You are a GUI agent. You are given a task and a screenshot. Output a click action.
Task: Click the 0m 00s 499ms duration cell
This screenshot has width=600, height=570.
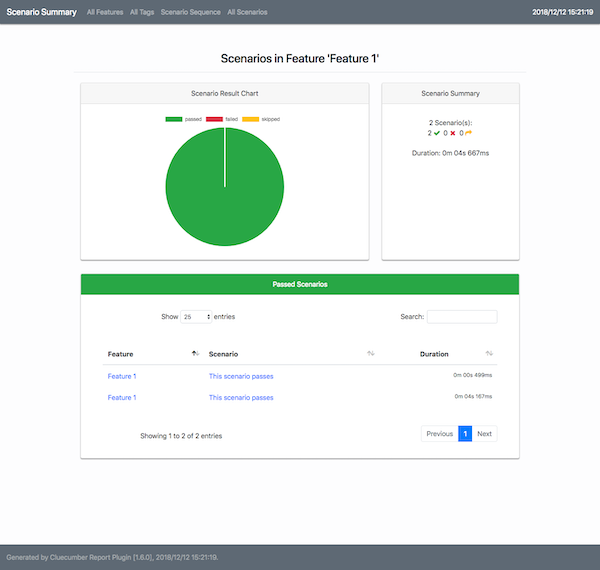pos(473,375)
